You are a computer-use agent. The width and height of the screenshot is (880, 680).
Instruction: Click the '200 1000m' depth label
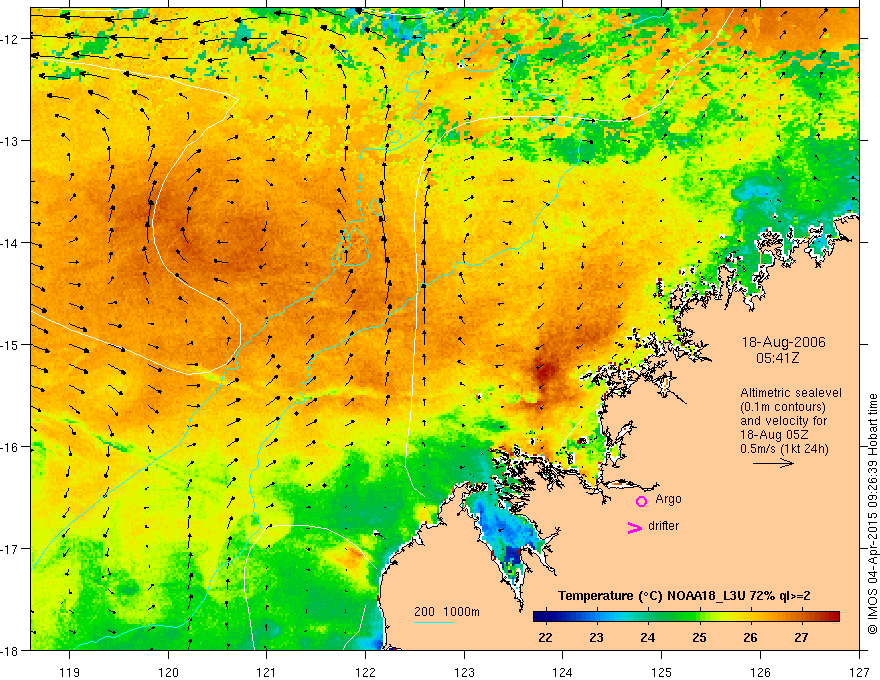tap(447, 612)
